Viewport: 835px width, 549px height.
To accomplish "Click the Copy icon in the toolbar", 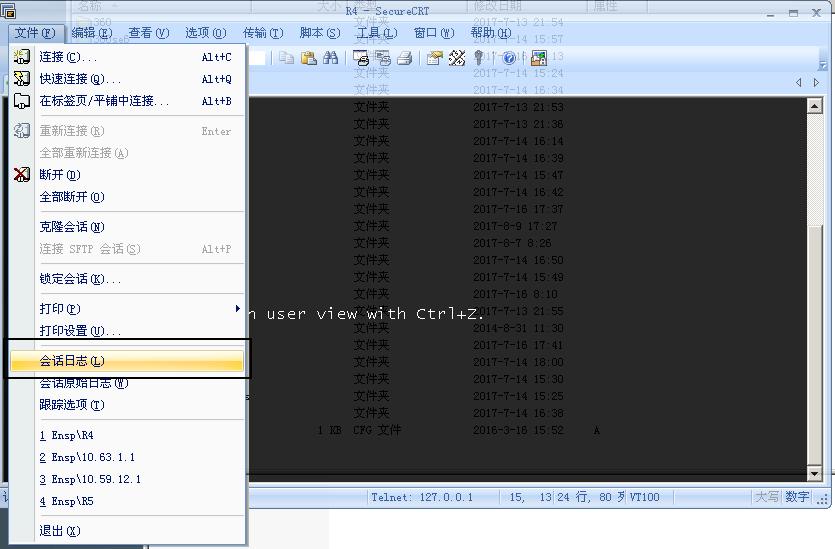I will (x=287, y=58).
